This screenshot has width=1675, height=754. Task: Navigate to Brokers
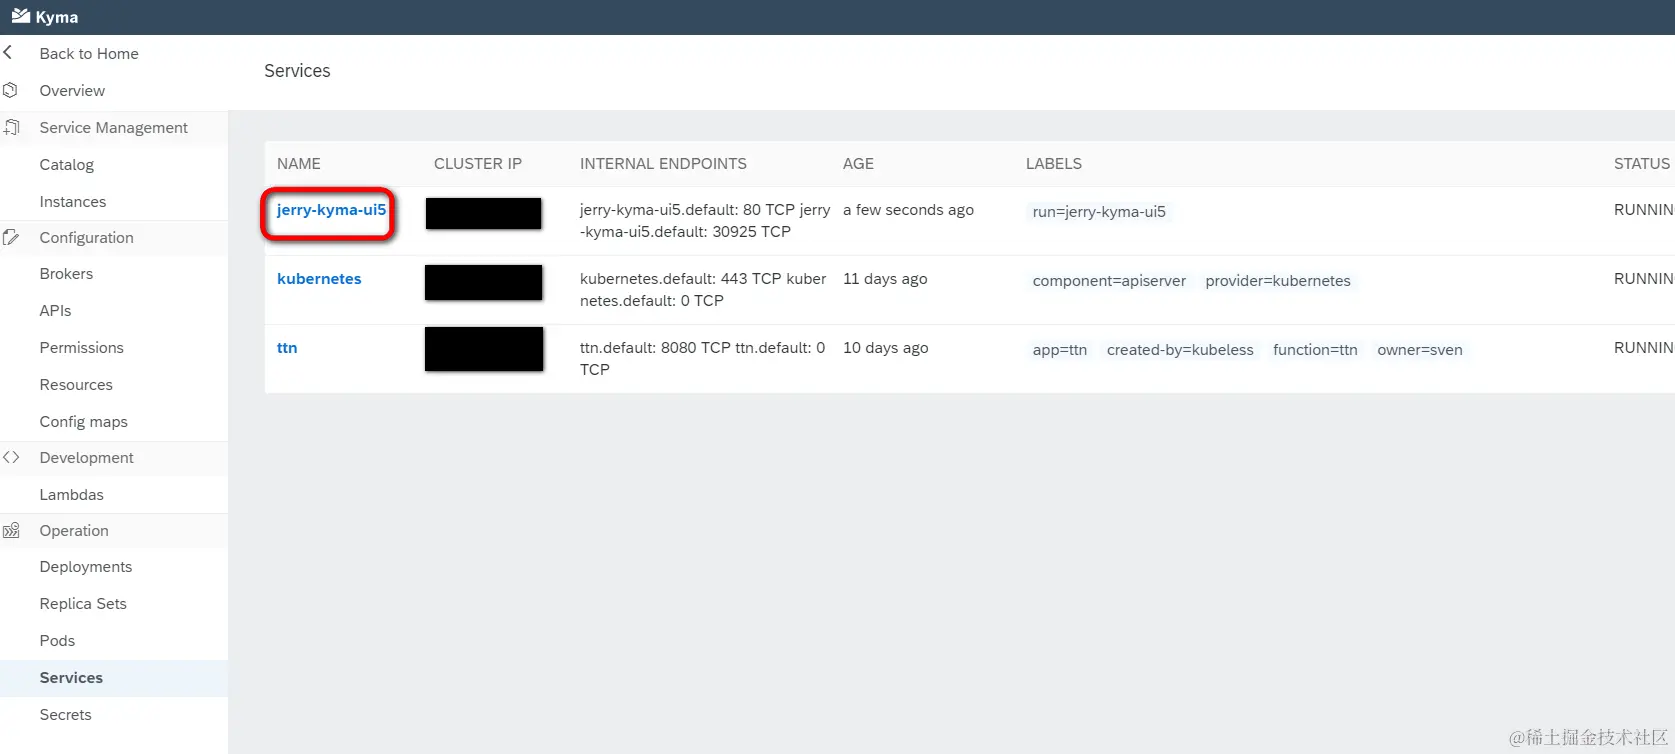(x=66, y=274)
